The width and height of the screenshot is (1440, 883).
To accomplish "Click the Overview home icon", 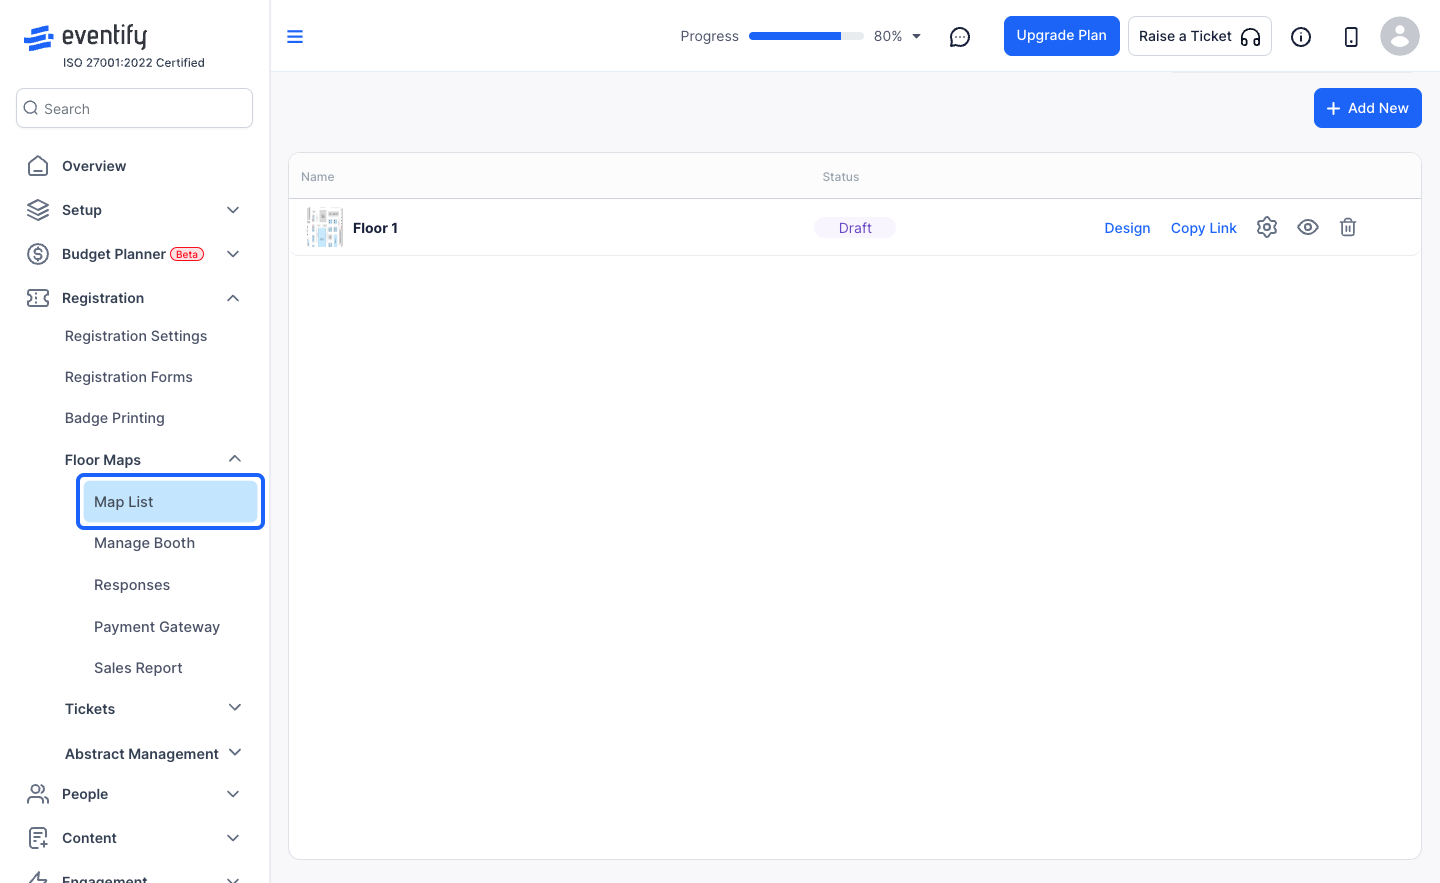I will [38, 166].
